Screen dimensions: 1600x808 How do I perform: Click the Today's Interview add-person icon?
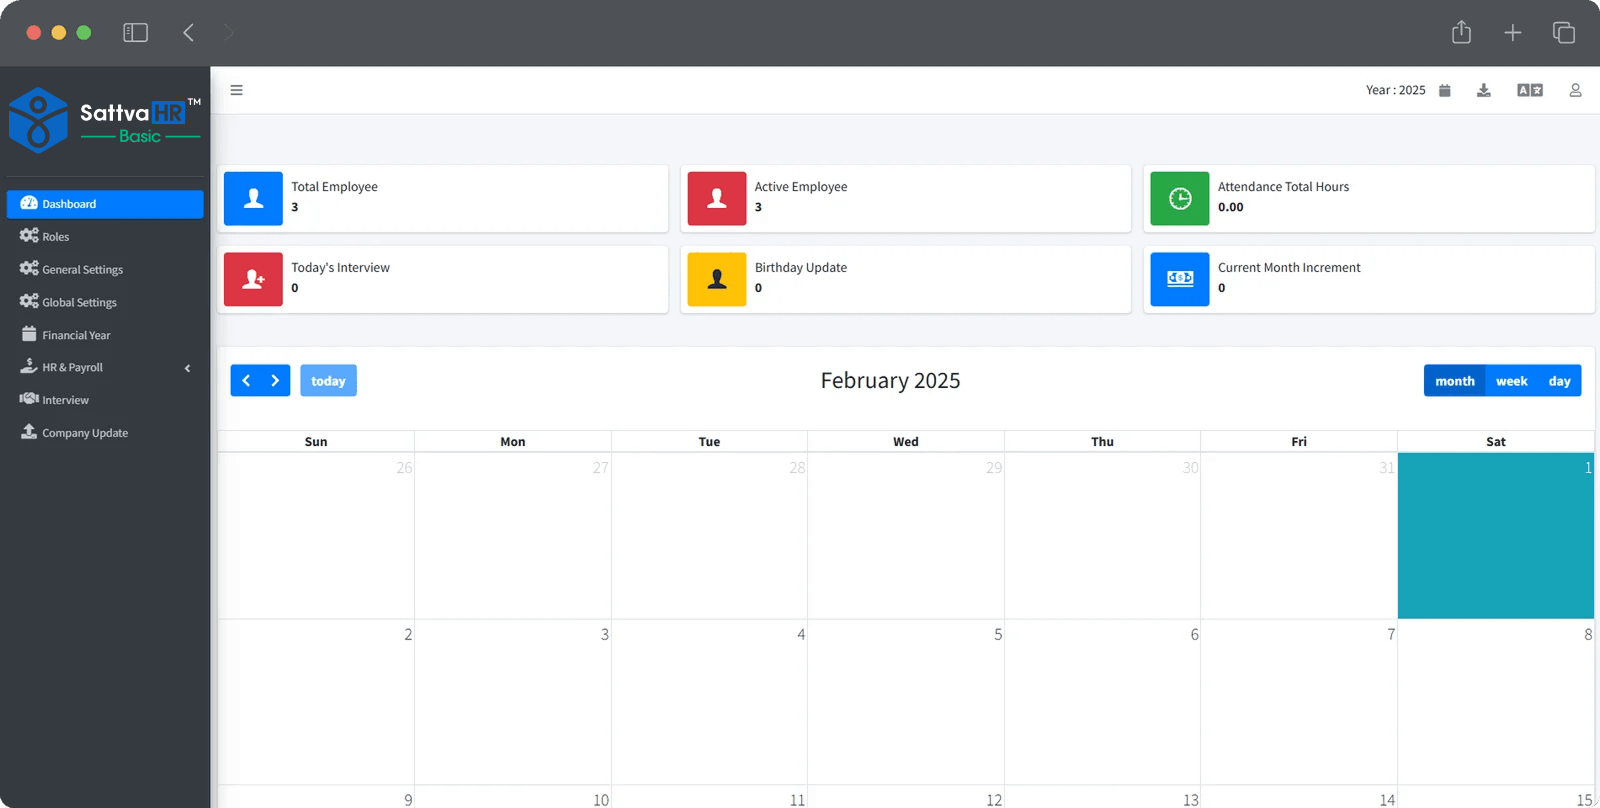tap(254, 279)
